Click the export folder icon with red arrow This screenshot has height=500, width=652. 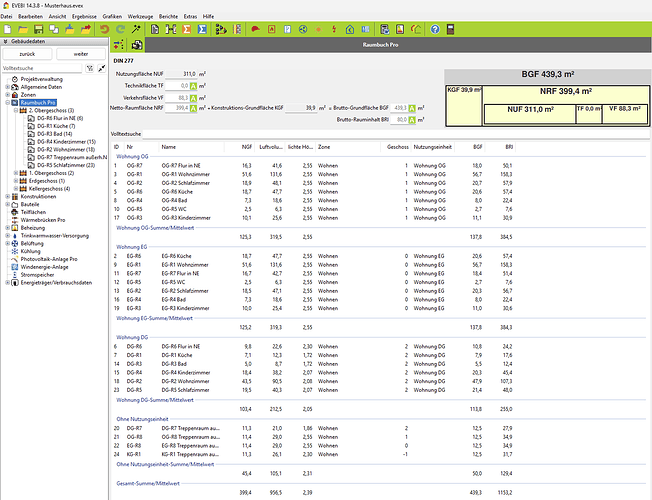[x=86, y=29]
